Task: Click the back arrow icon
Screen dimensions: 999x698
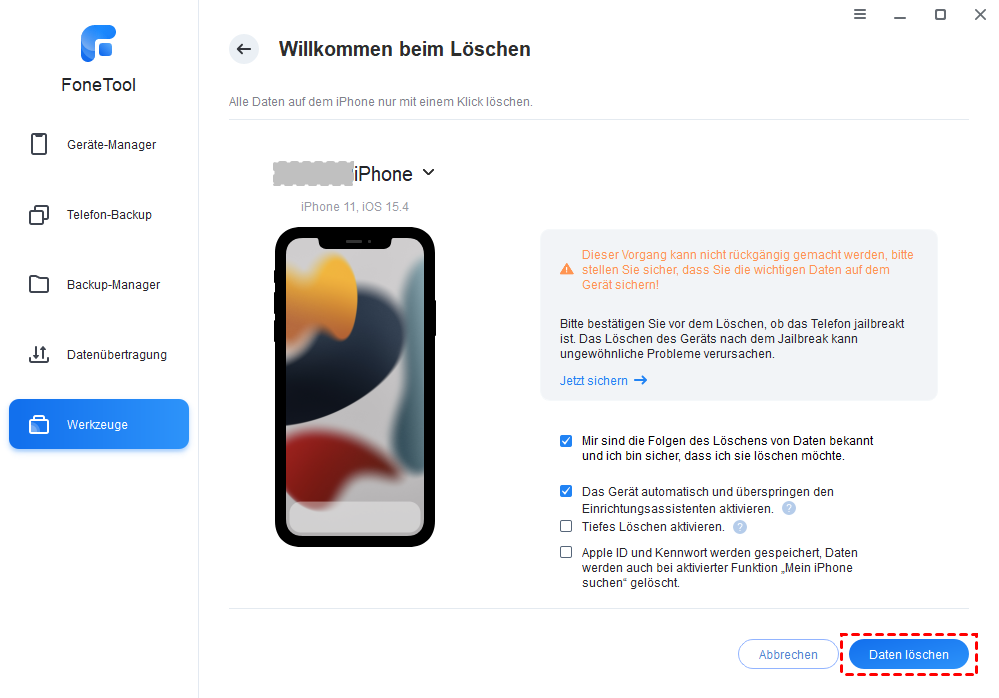Action: click(x=244, y=49)
